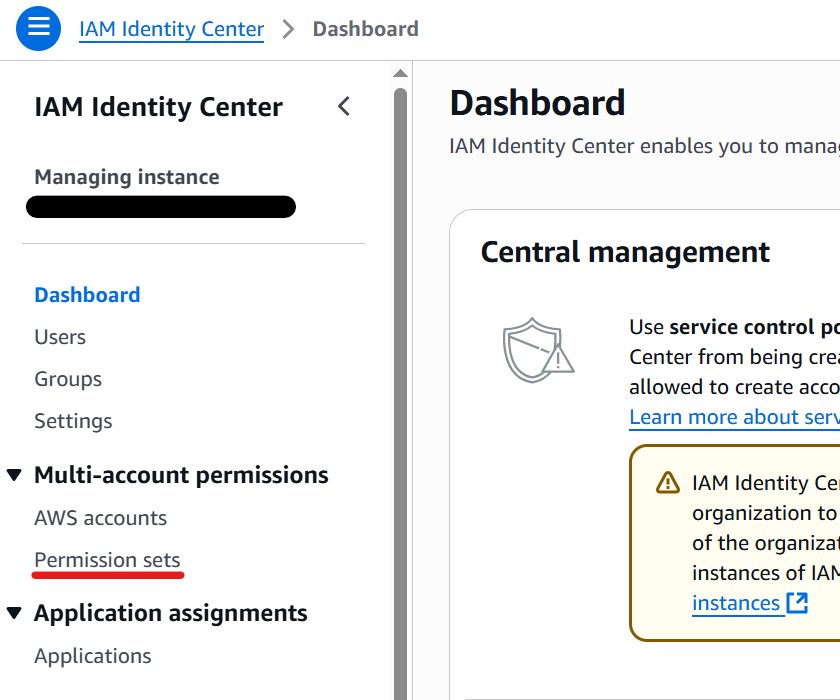This screenshot has height=700, width=840.
Task: Click the IAM Identity Center sidebar title
Action: (159, 107)
